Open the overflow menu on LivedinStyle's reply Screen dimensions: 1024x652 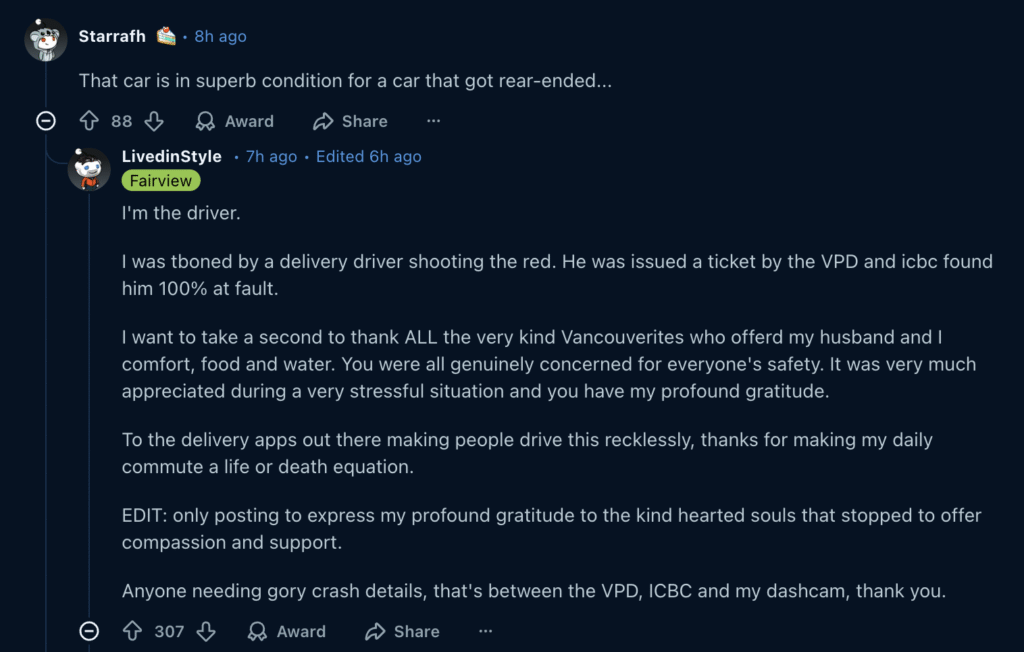(x=485, y=631)
